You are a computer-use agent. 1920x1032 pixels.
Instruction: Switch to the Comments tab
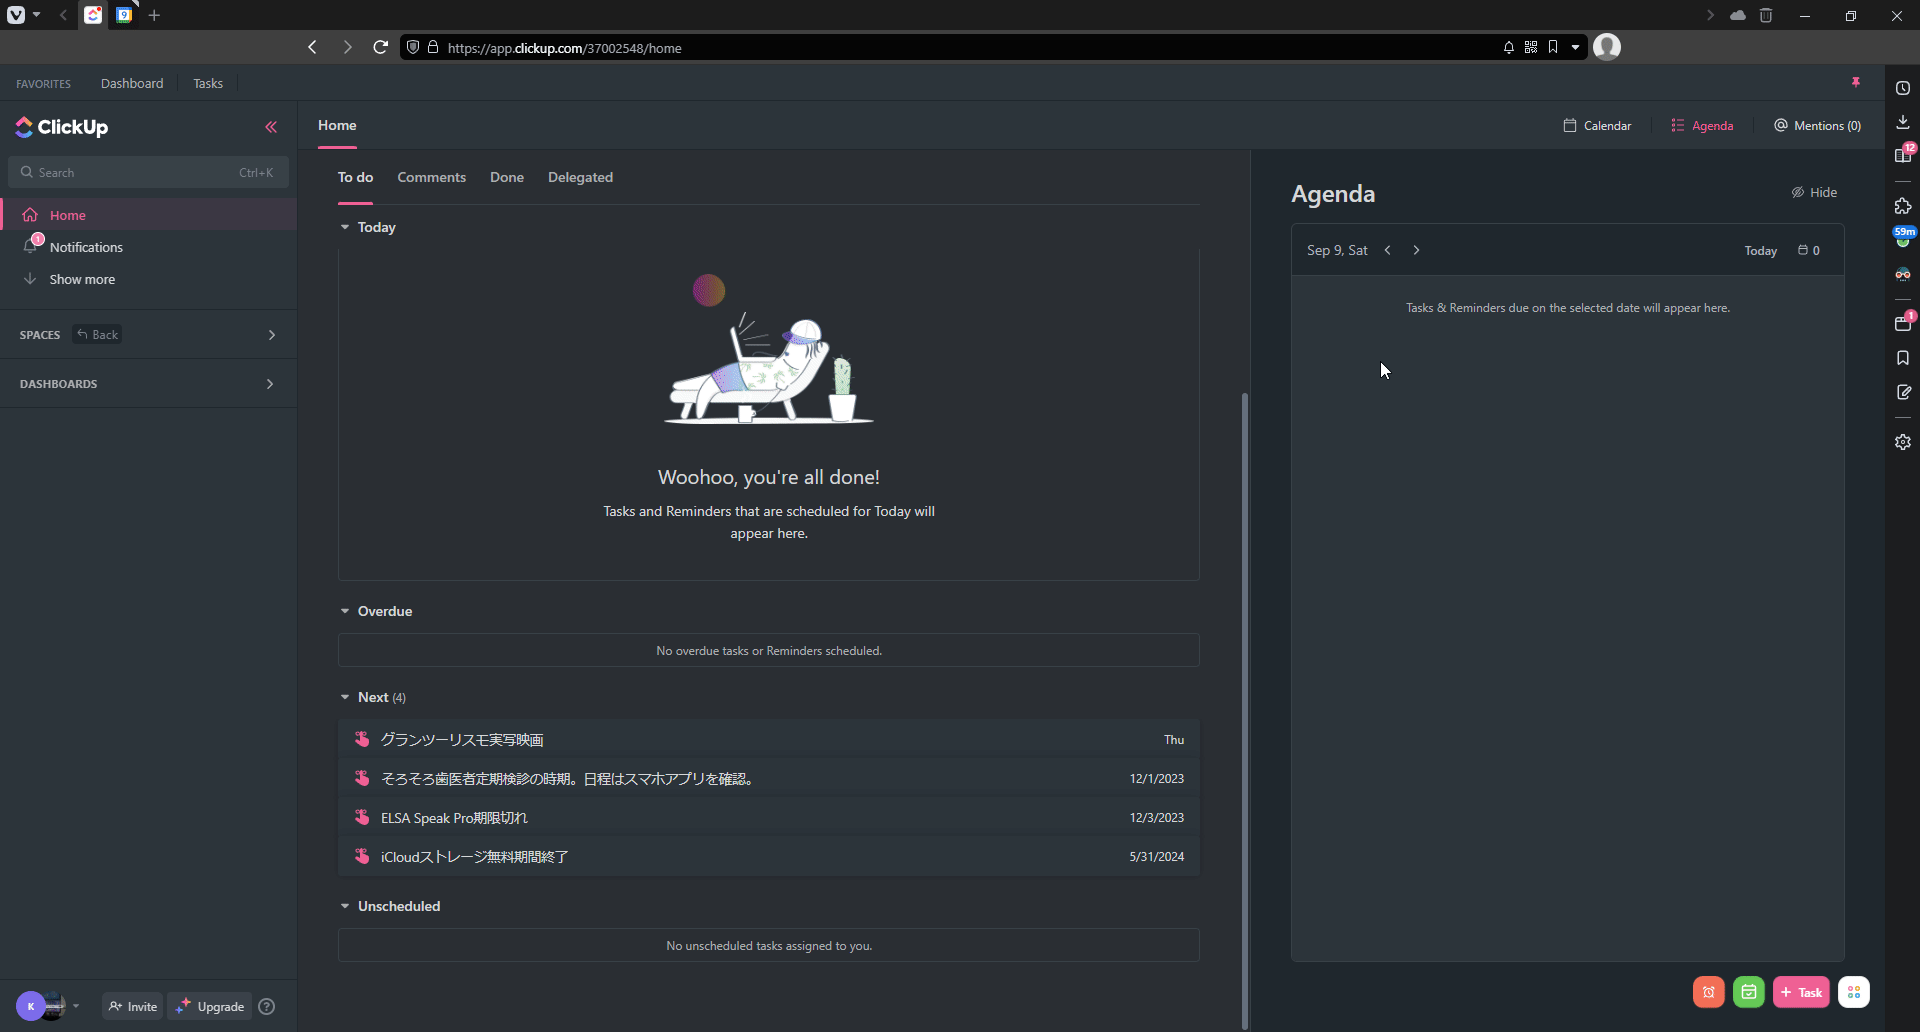[431, 177]
